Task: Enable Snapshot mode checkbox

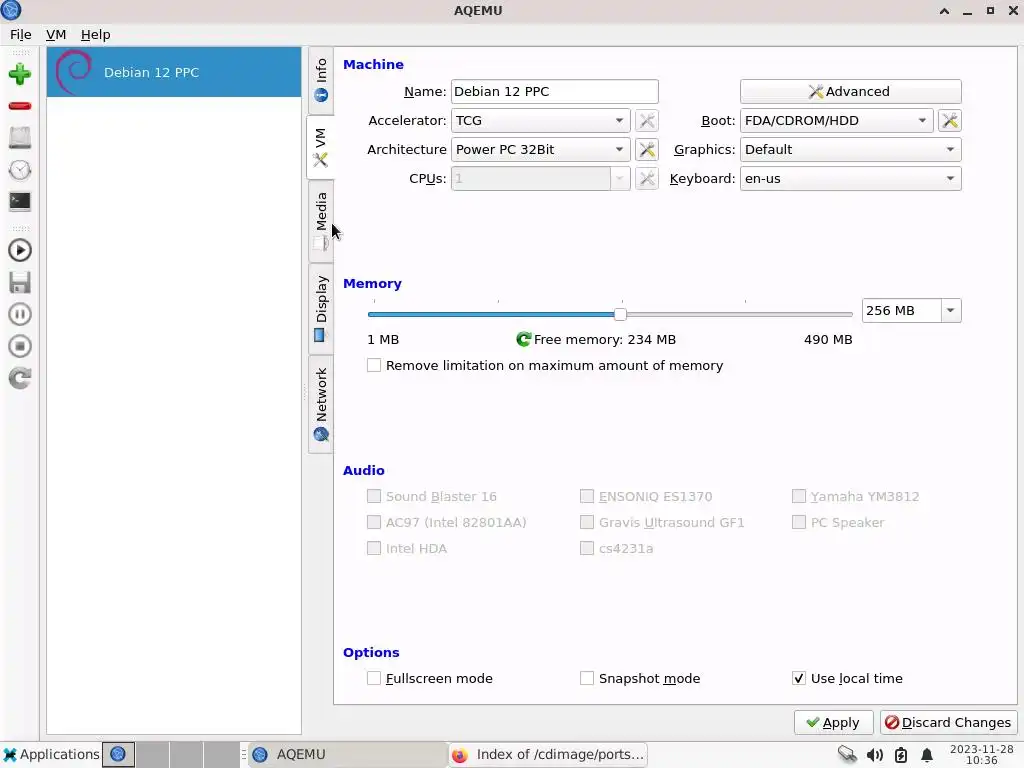Action: (x=587, y=679)
